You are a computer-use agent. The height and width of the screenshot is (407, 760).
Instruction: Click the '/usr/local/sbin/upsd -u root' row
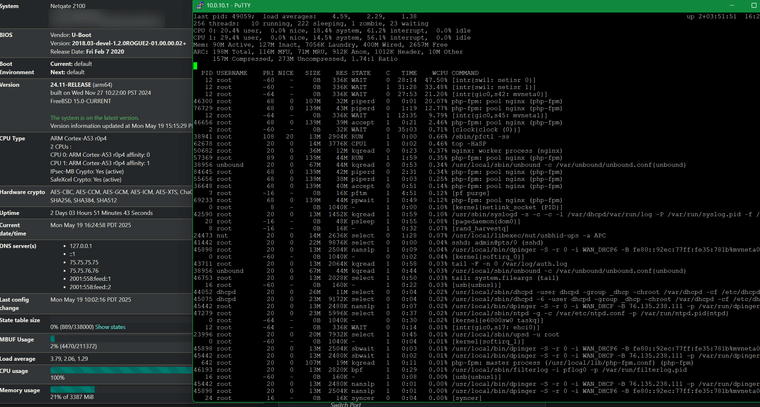[376, 334]
